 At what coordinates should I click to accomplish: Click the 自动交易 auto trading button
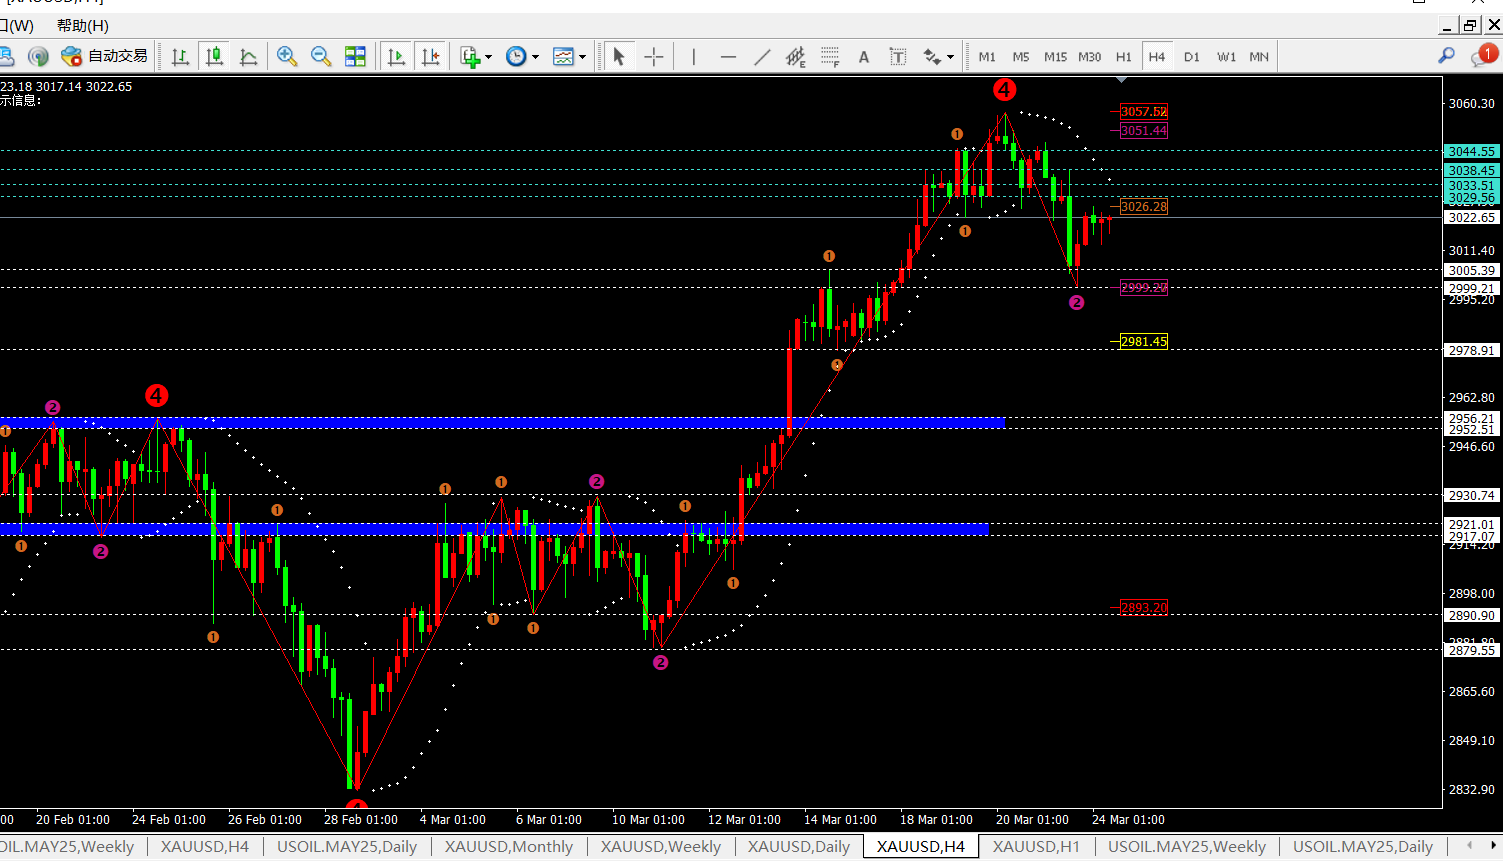point(105,57)
